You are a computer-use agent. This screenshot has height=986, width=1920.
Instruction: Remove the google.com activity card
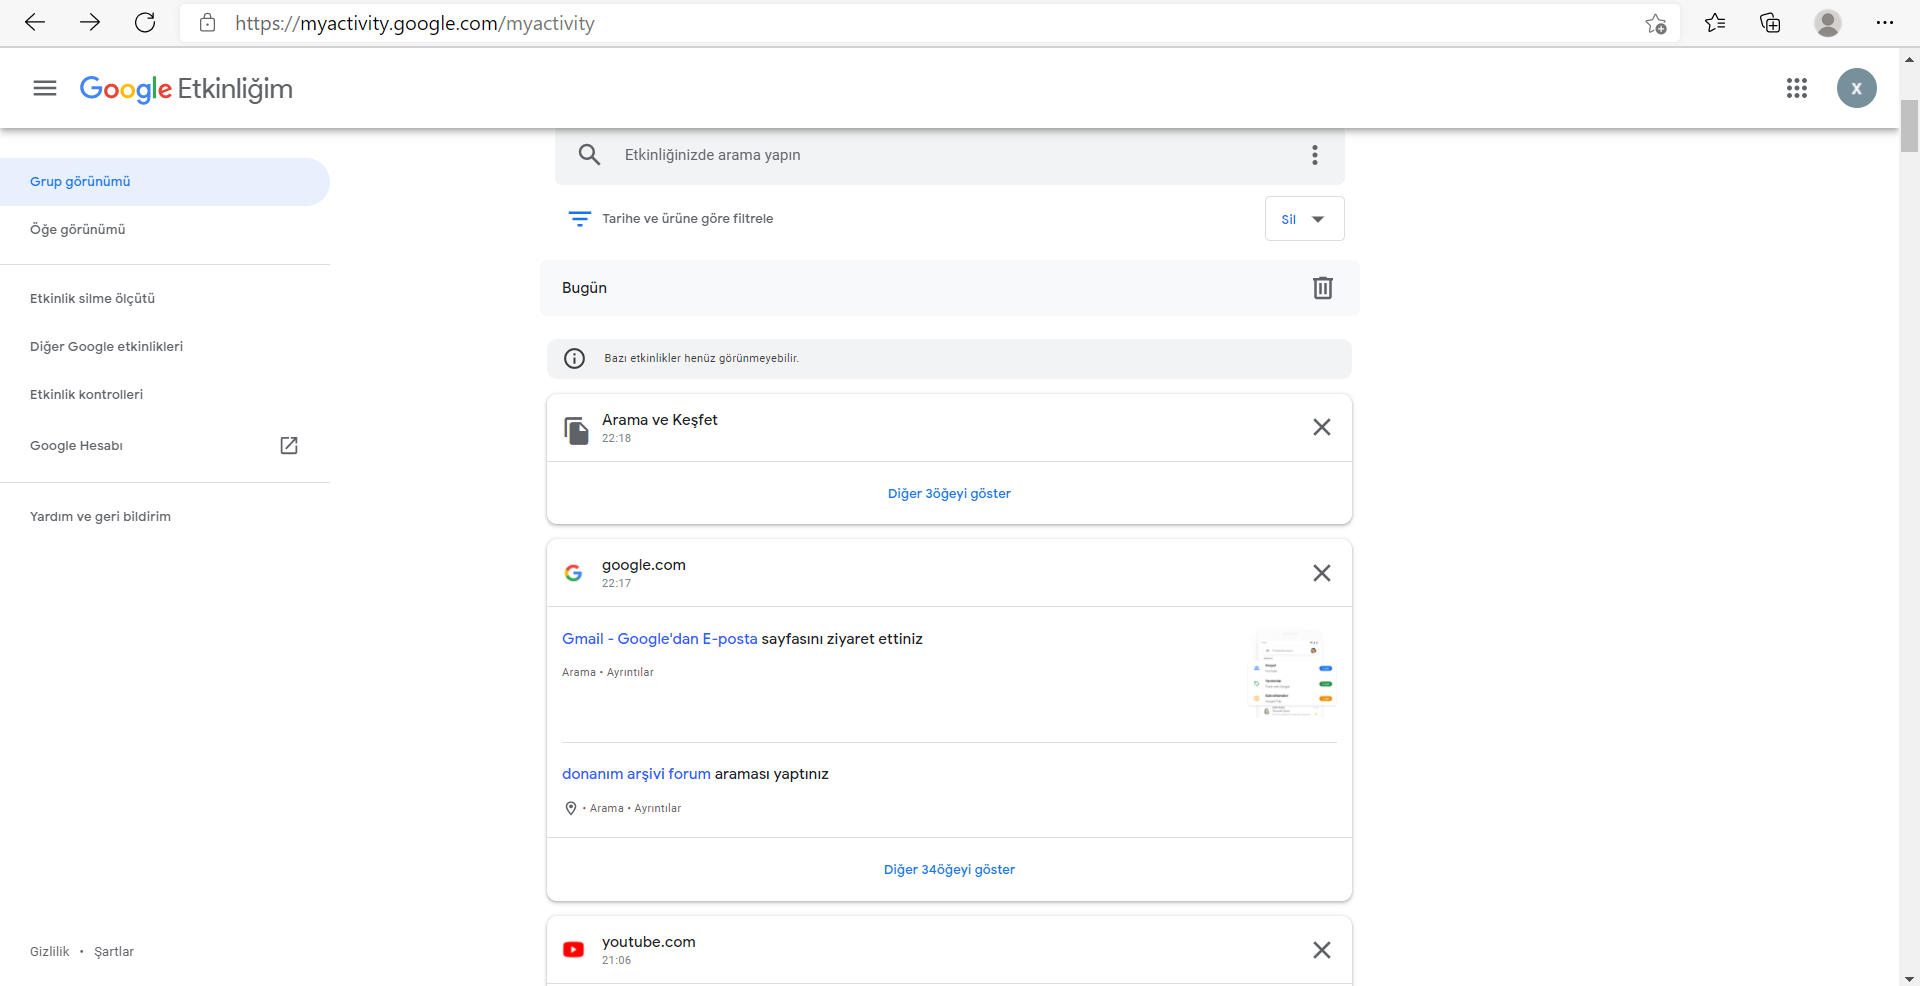click(x=1321, y=573)
